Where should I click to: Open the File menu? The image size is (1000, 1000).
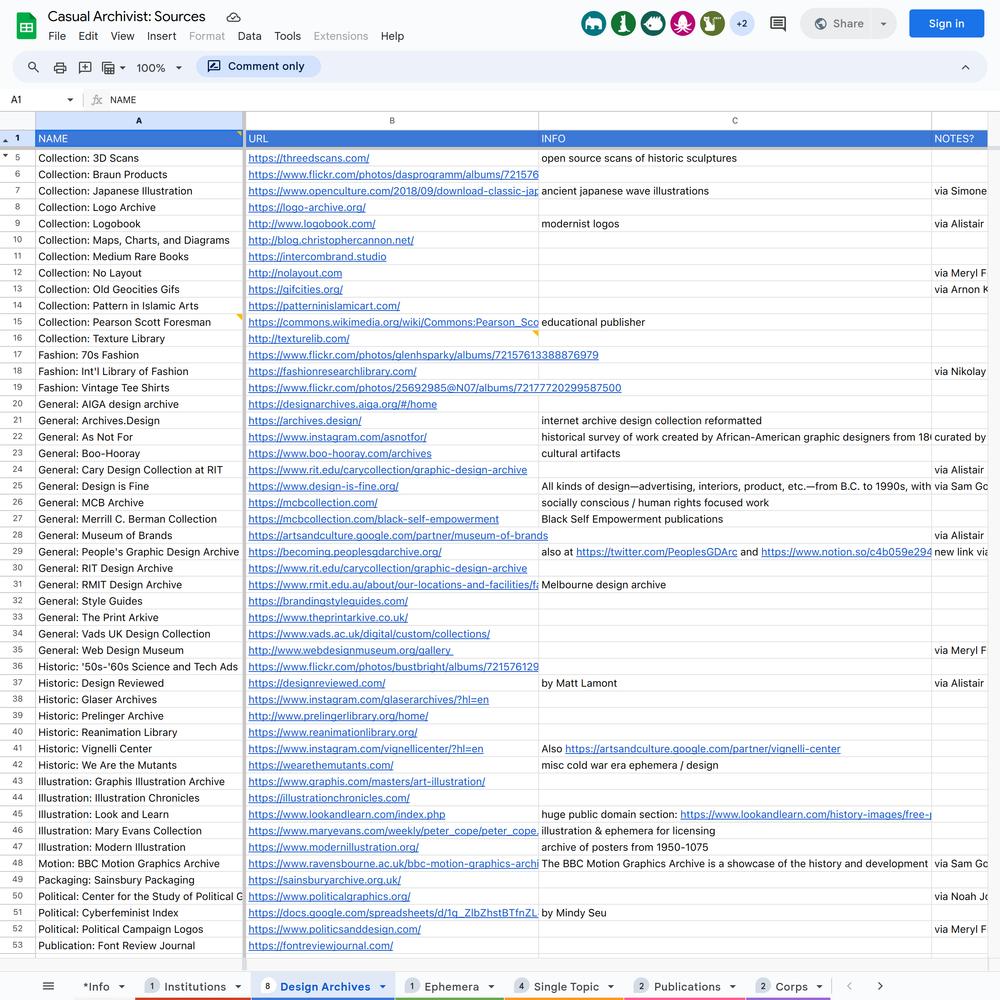point(57,36)
